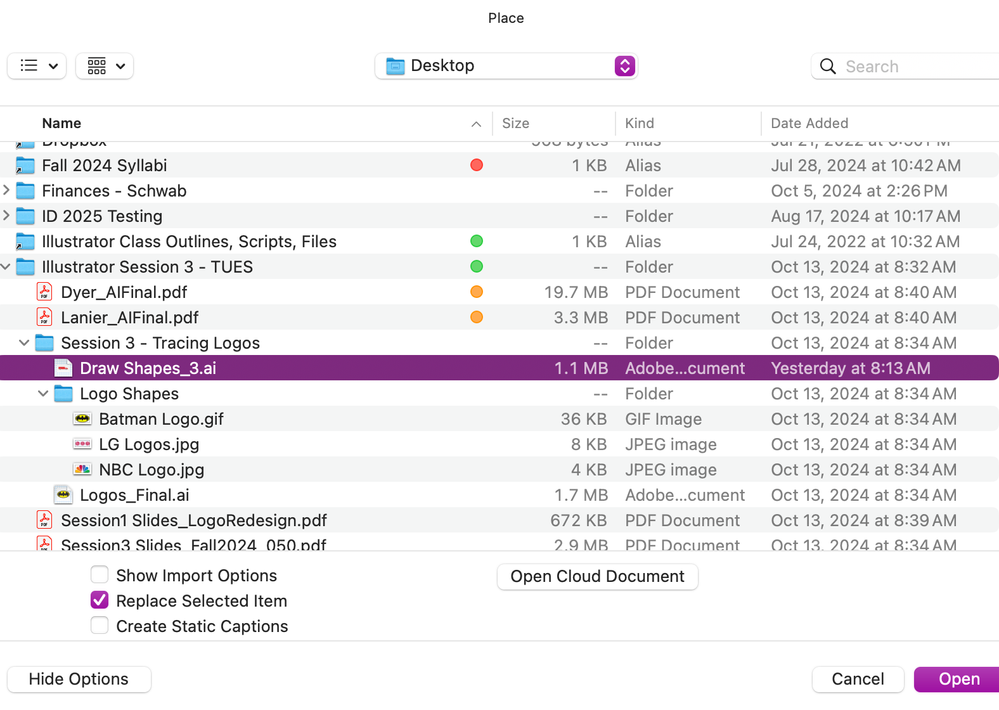Click the Open Cloud Document button
The height and width of the screenshot is (710, 999).
click(597, 576)
